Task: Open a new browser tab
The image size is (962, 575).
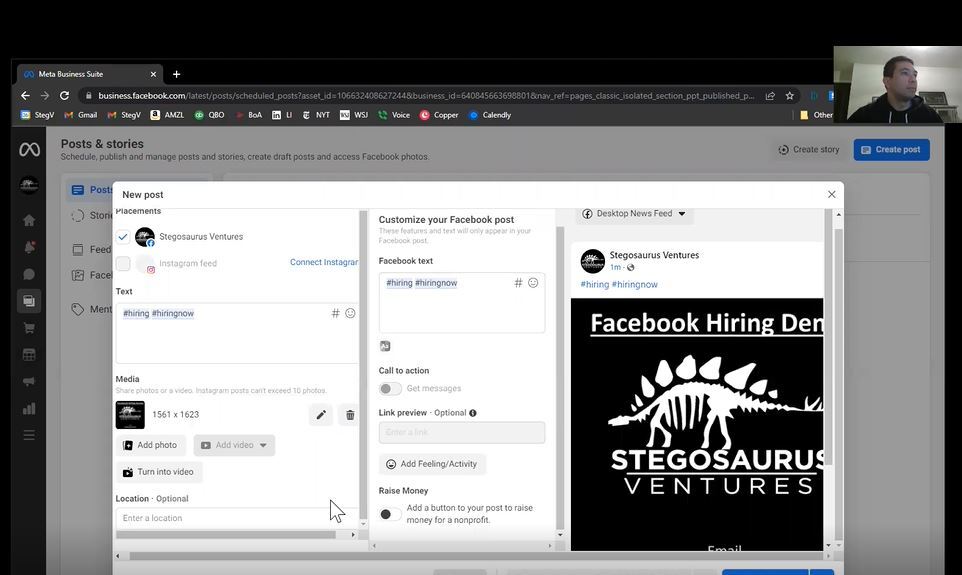Action: point(176,74)
